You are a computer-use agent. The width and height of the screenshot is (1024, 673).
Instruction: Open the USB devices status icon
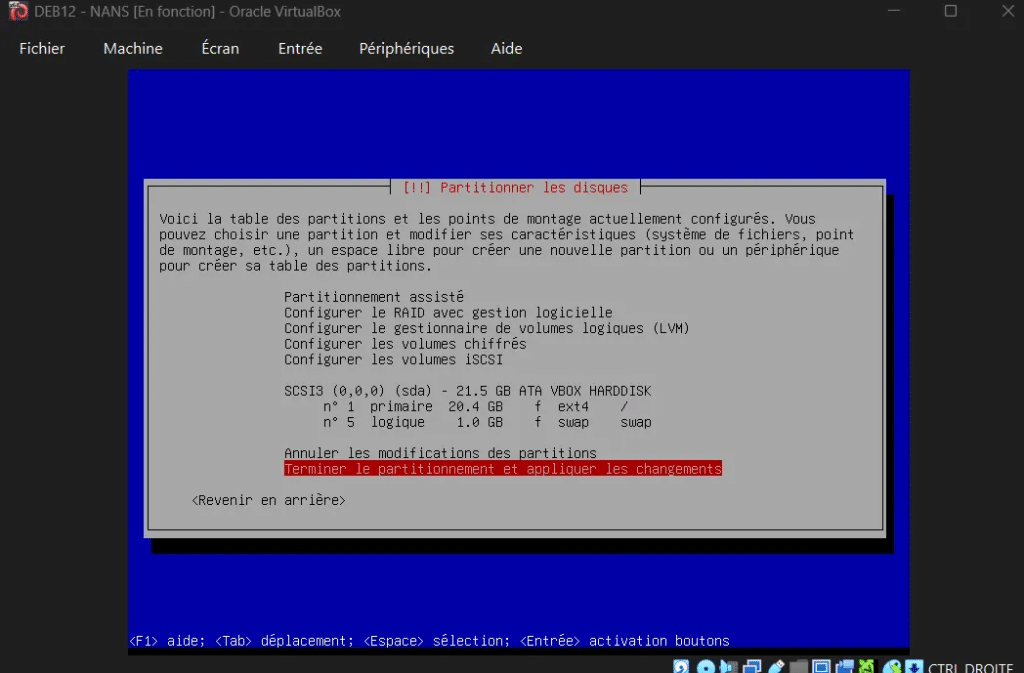point(776,667)
